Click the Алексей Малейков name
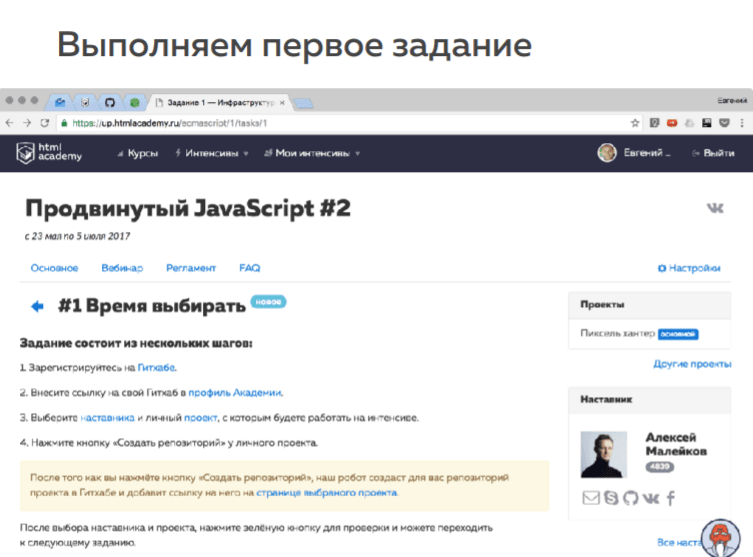 point(676,444)
